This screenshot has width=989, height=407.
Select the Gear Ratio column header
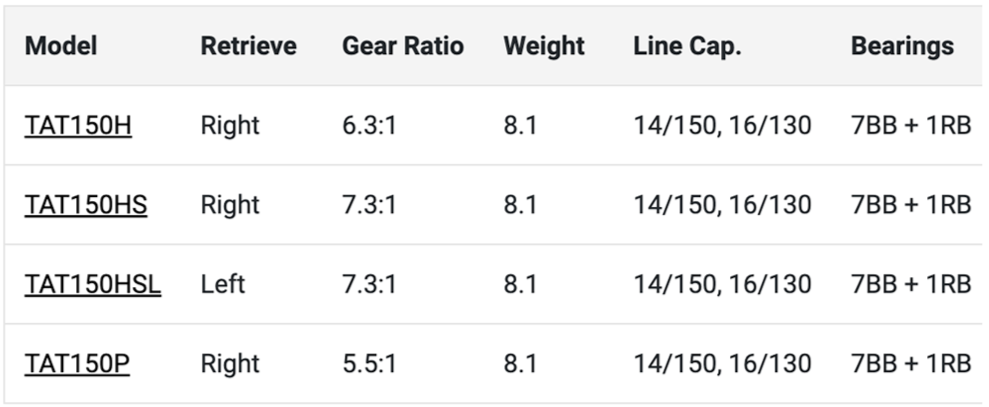(403, 46)
